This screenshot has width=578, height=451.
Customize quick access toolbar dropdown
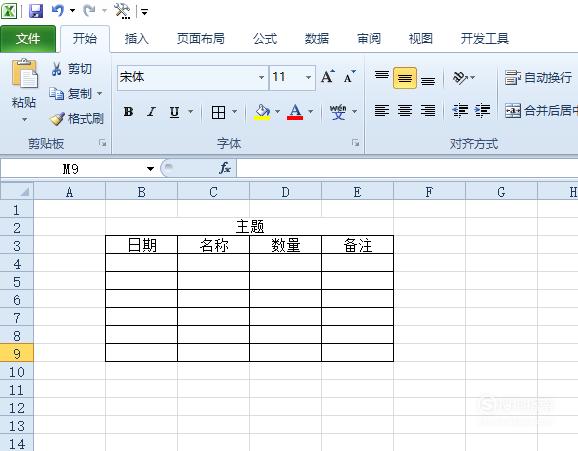[x=144, y=12]
